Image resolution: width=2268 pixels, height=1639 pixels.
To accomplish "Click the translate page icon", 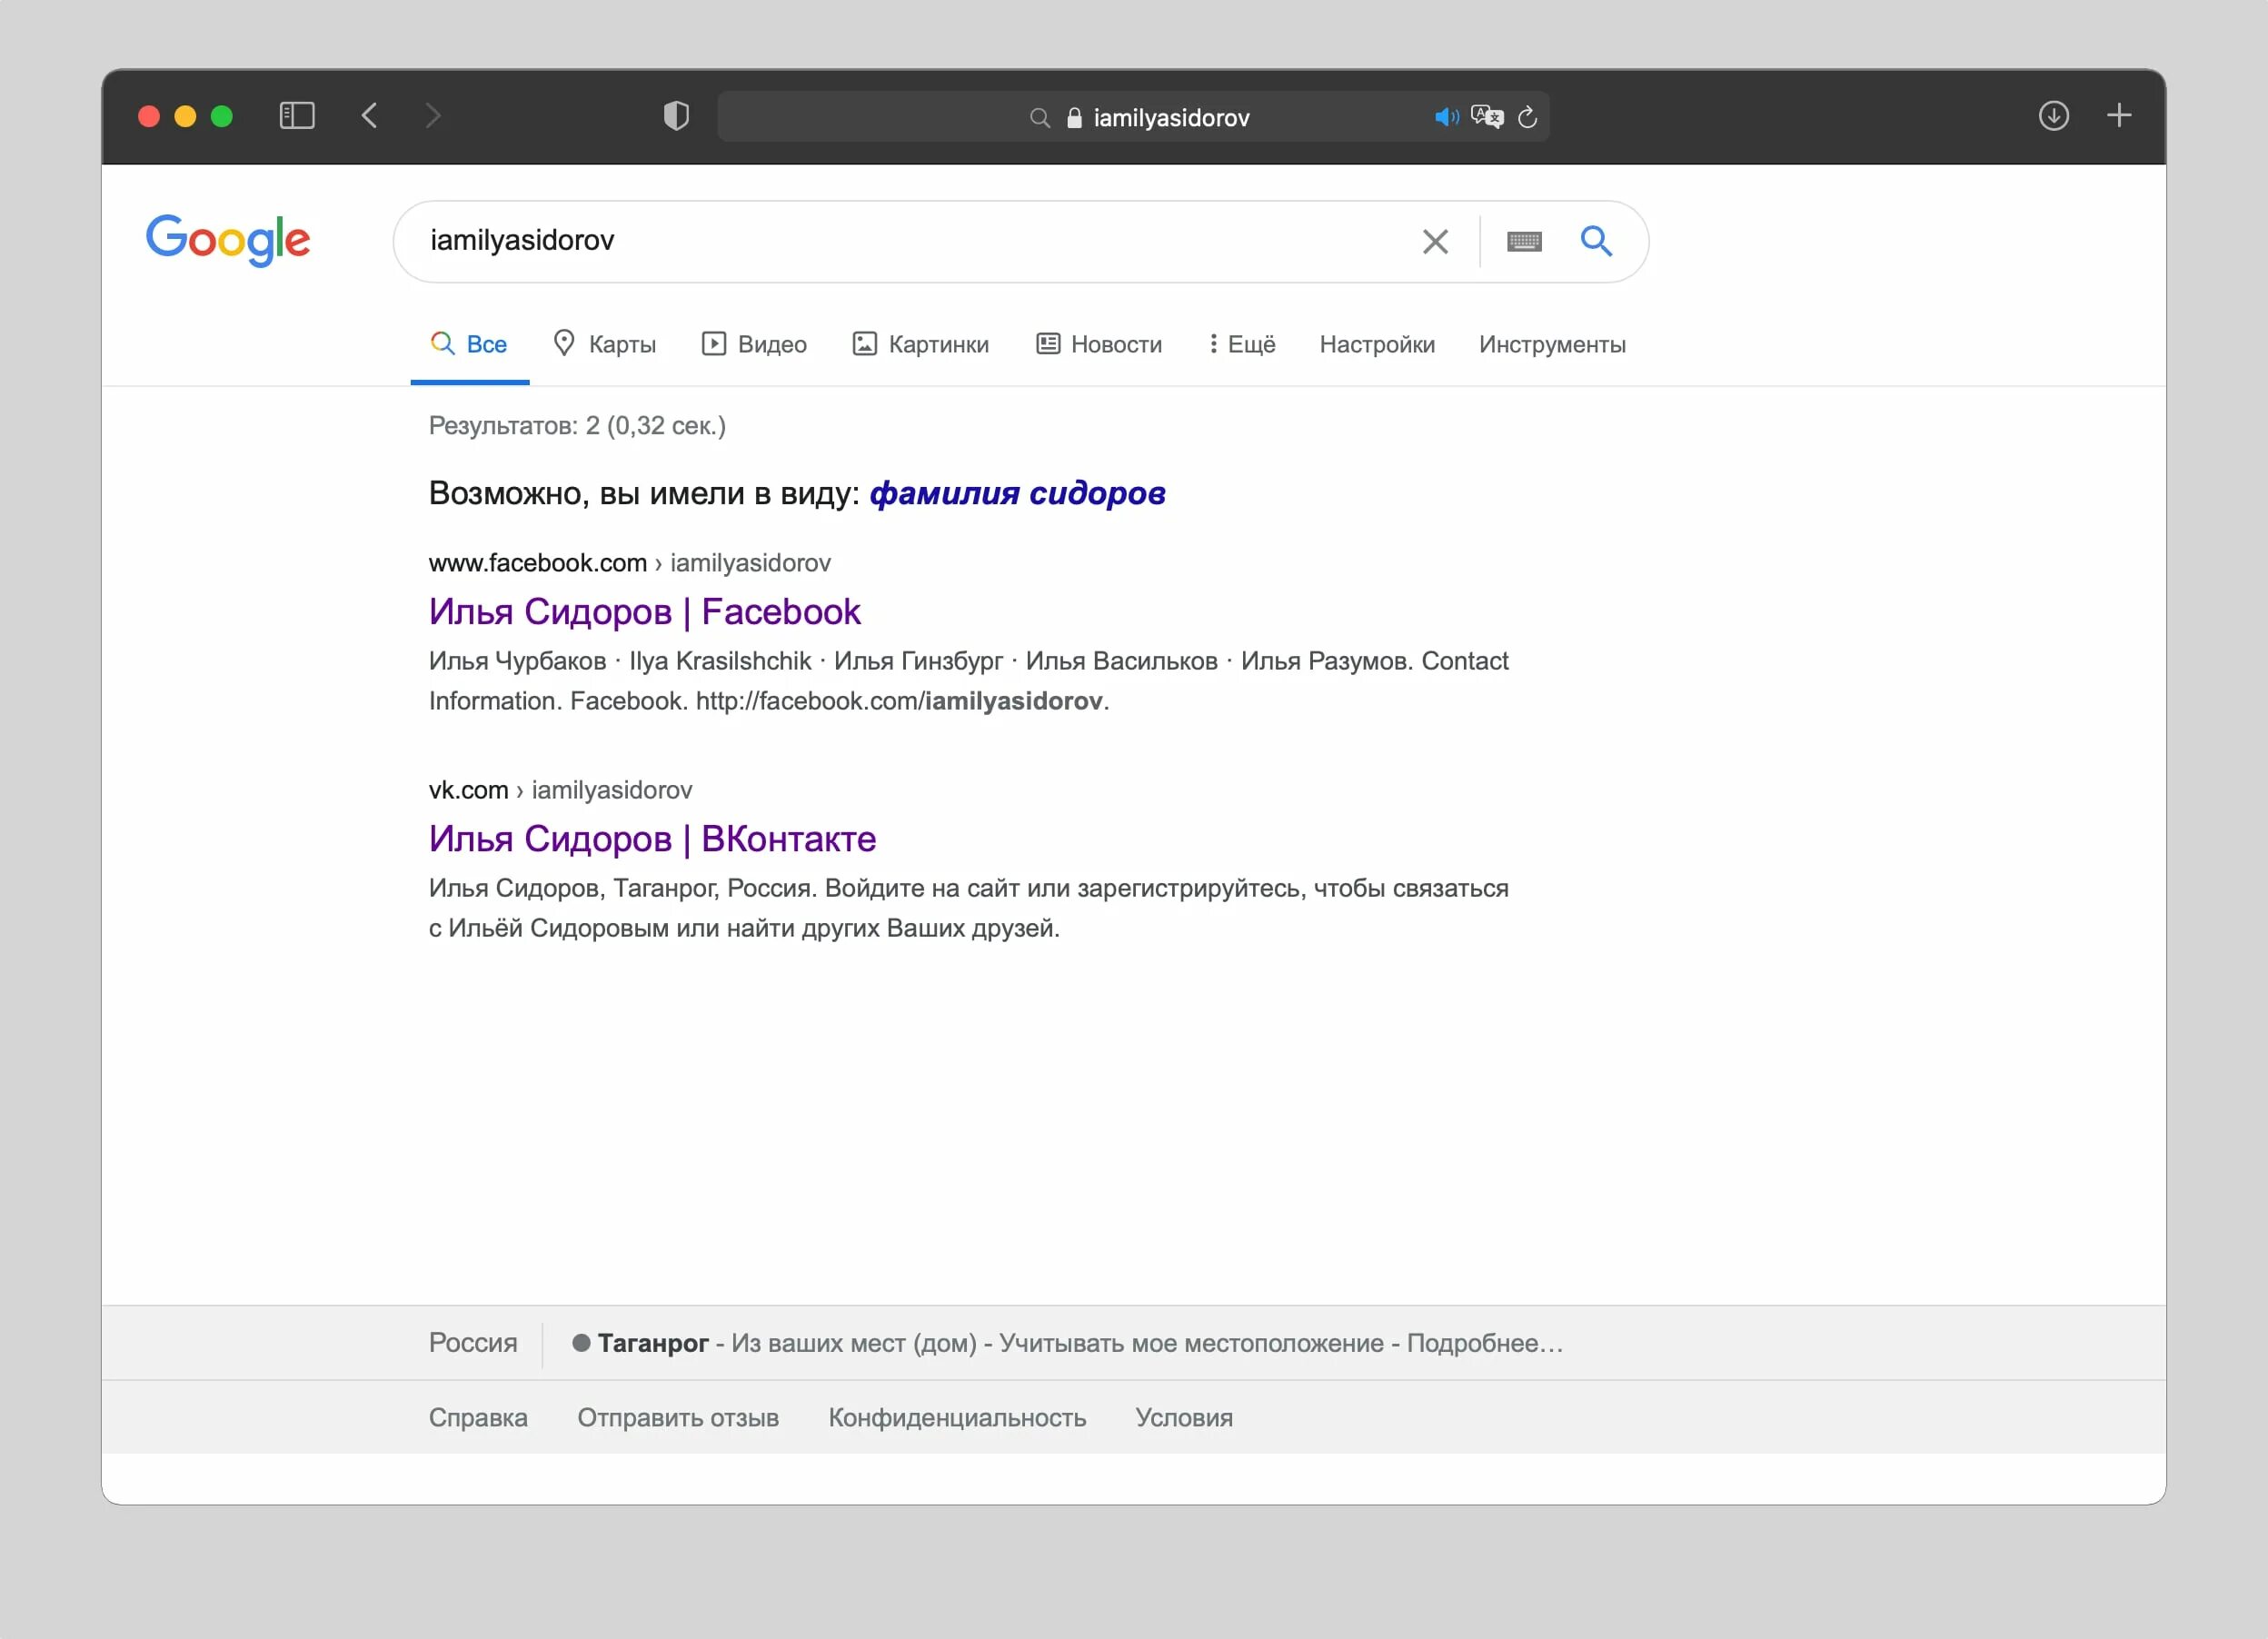I will coord(1487,118).
